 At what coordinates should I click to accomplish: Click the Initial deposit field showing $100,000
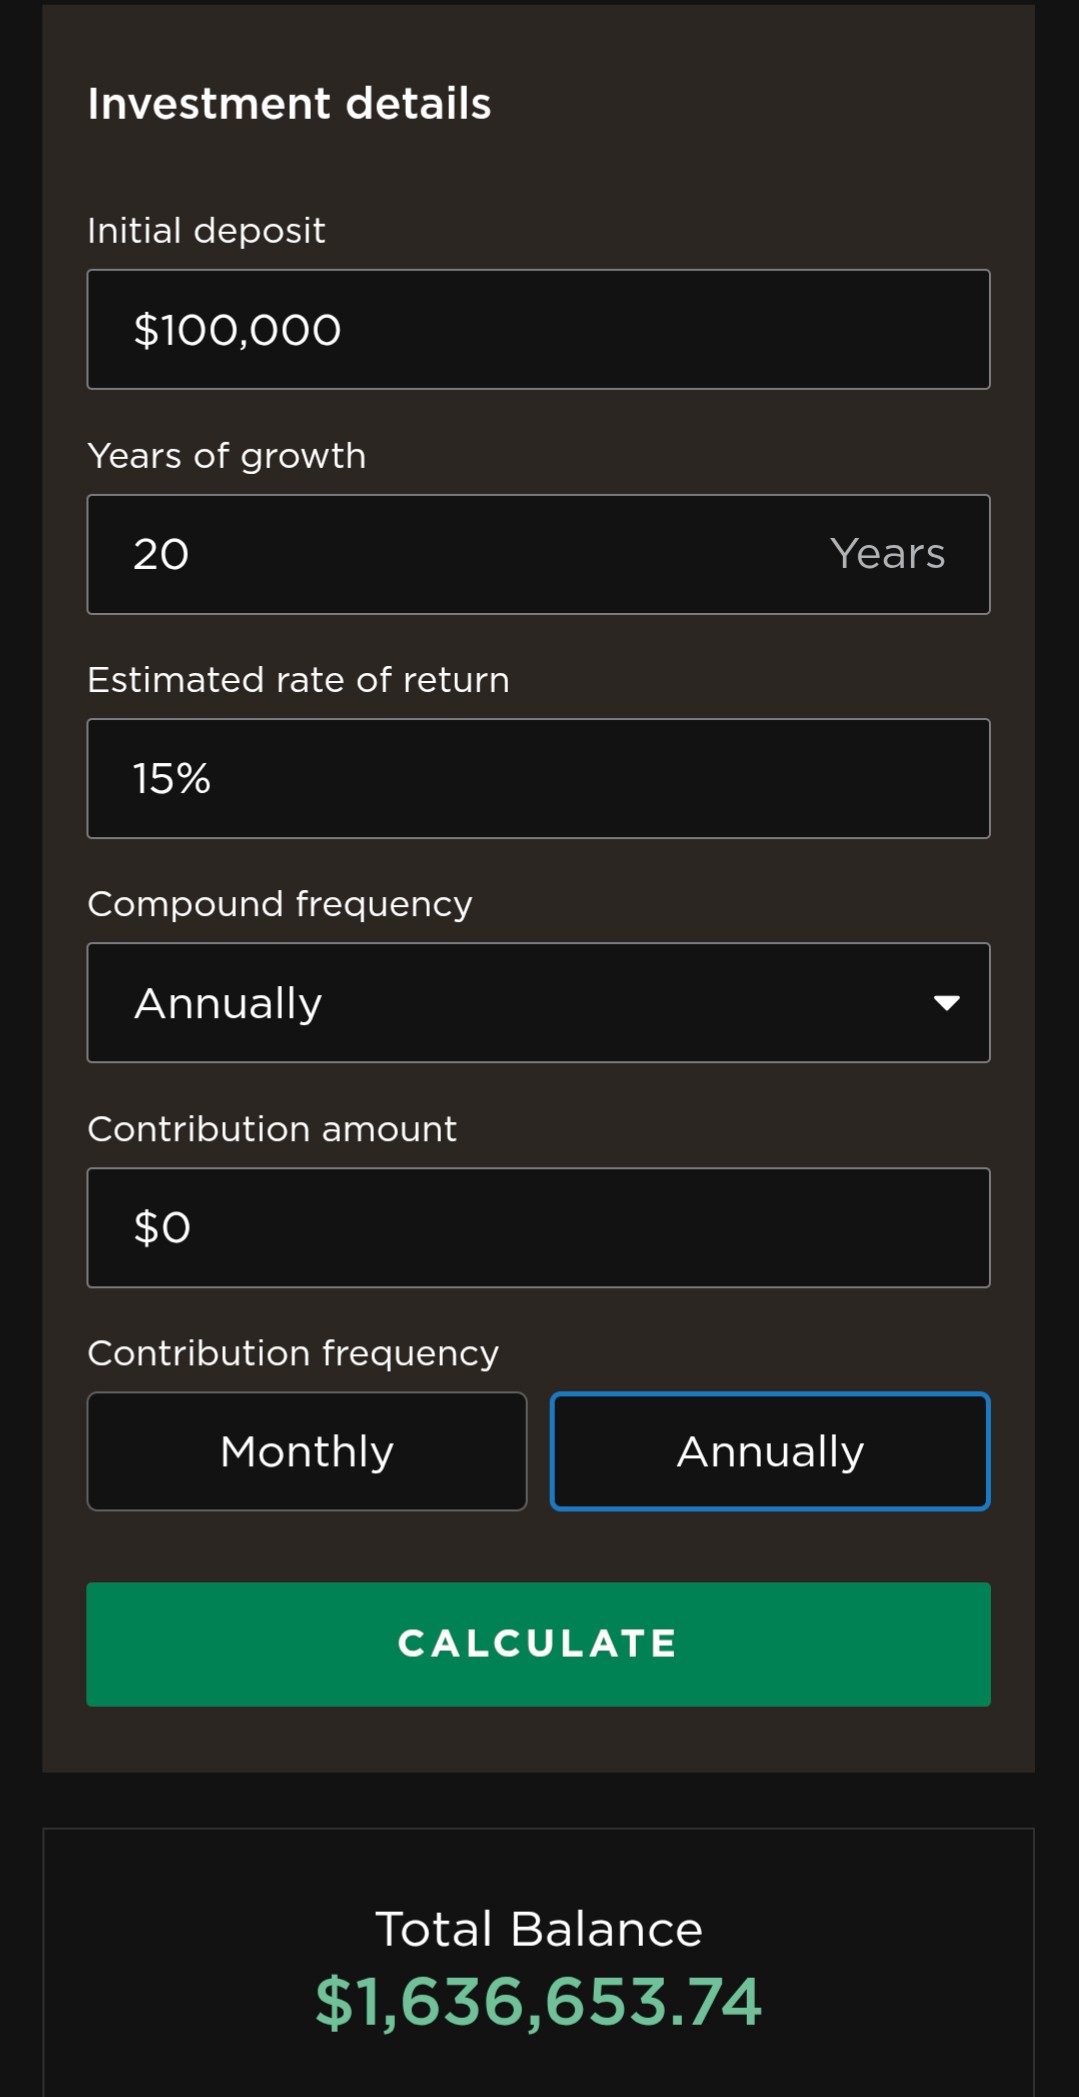[538, 329]
